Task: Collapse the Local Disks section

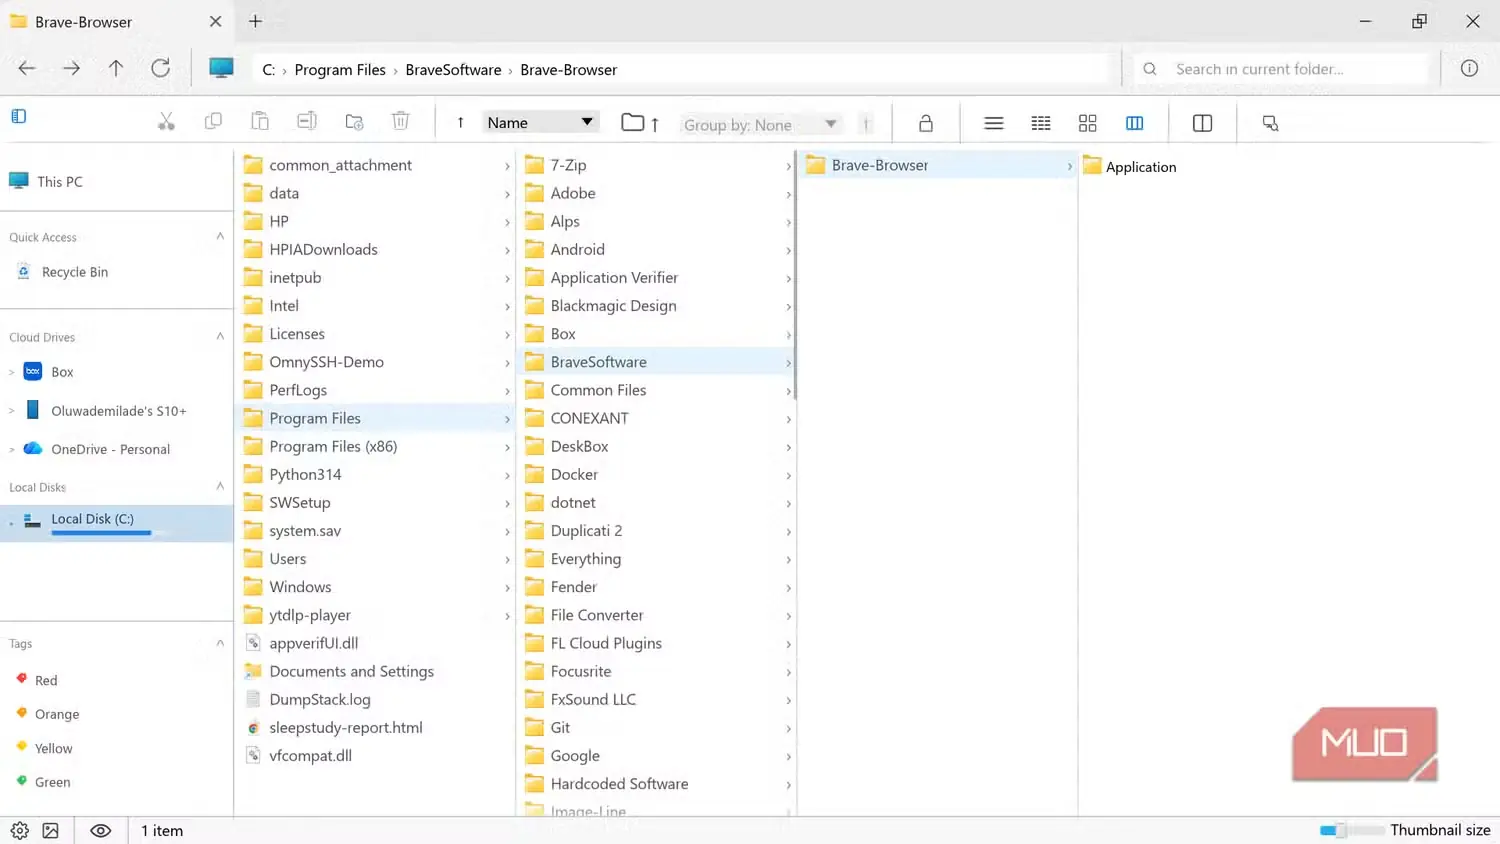Action: click(220, 486)
